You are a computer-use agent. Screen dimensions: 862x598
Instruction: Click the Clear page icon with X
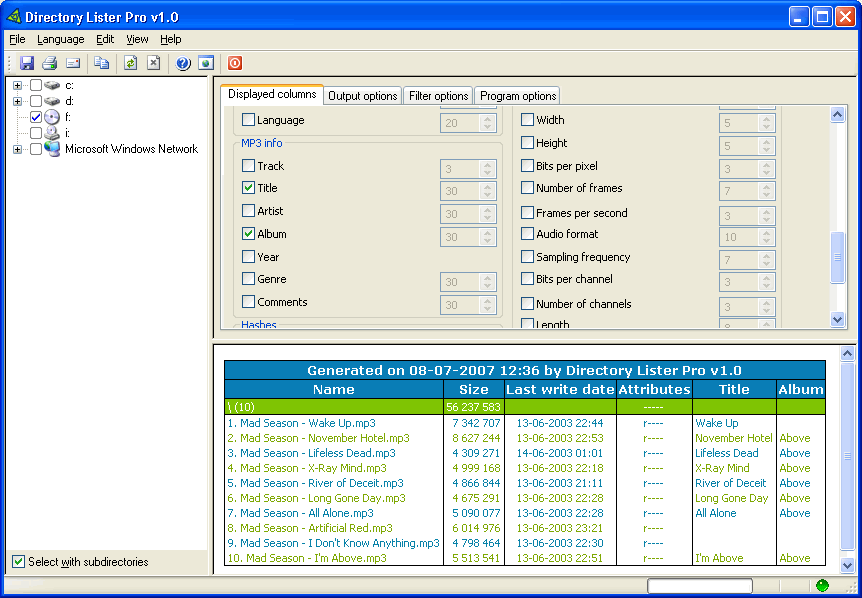153,63
